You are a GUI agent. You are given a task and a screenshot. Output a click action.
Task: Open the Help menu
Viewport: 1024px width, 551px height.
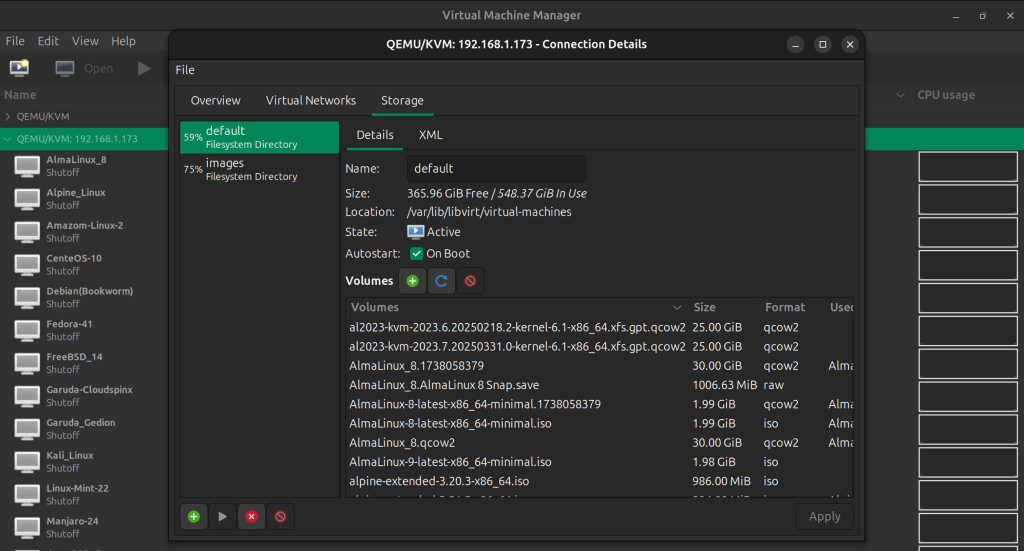(x=123, y=41)
